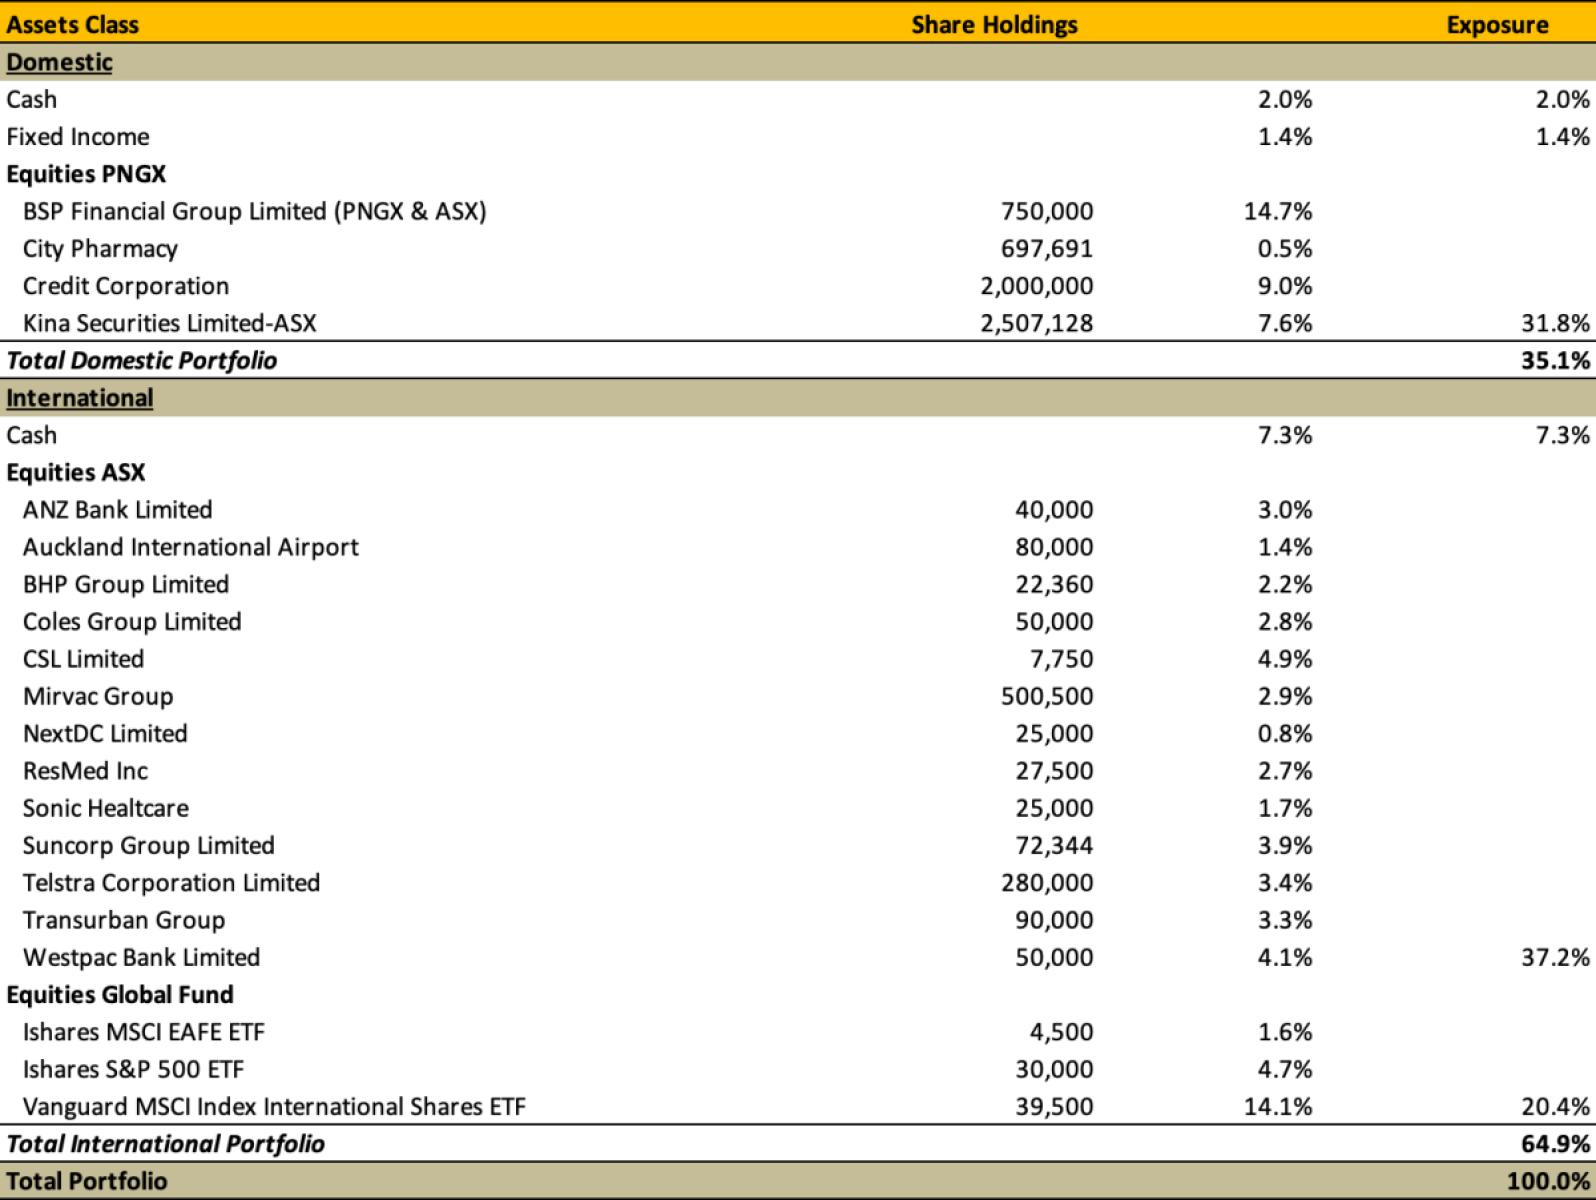This screenshot has height=1200, width=1596.
Task: Click the Credit Corporation row name
Action: click(126, 286)
